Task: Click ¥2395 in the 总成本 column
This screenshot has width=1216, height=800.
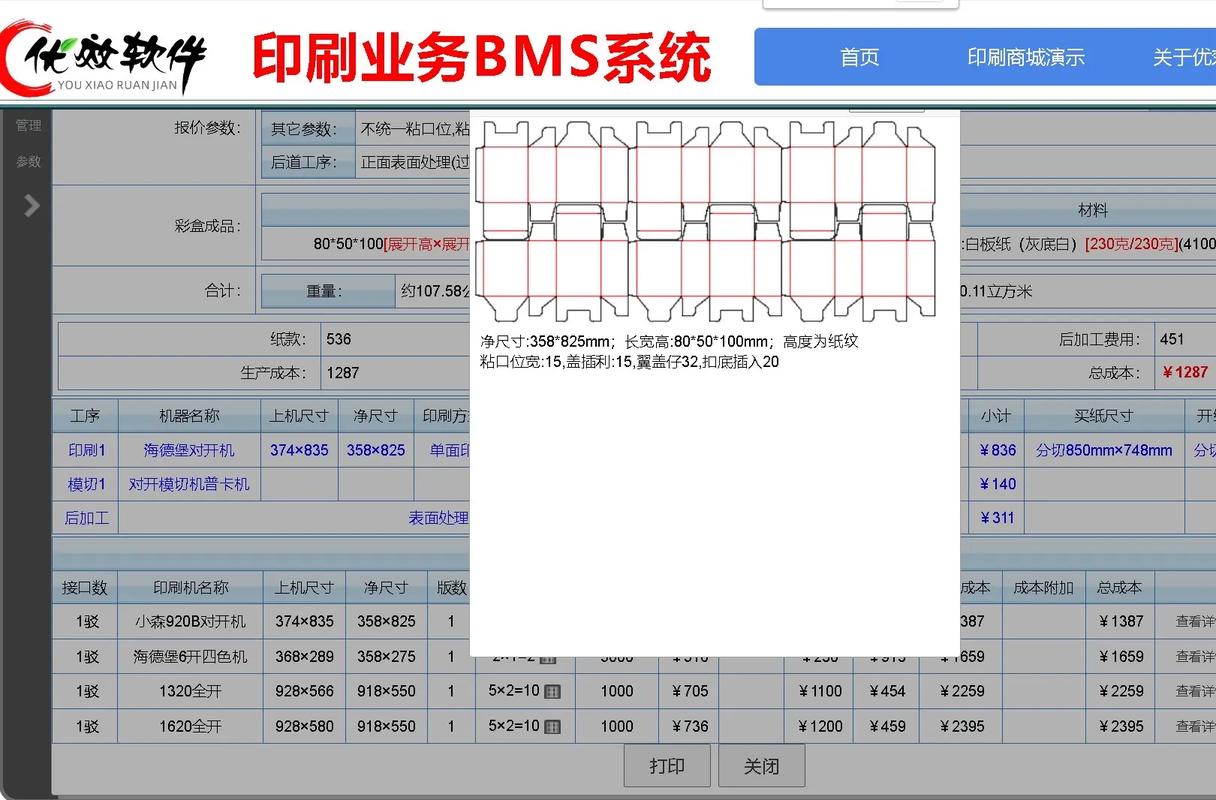Action: (1120, 726)
